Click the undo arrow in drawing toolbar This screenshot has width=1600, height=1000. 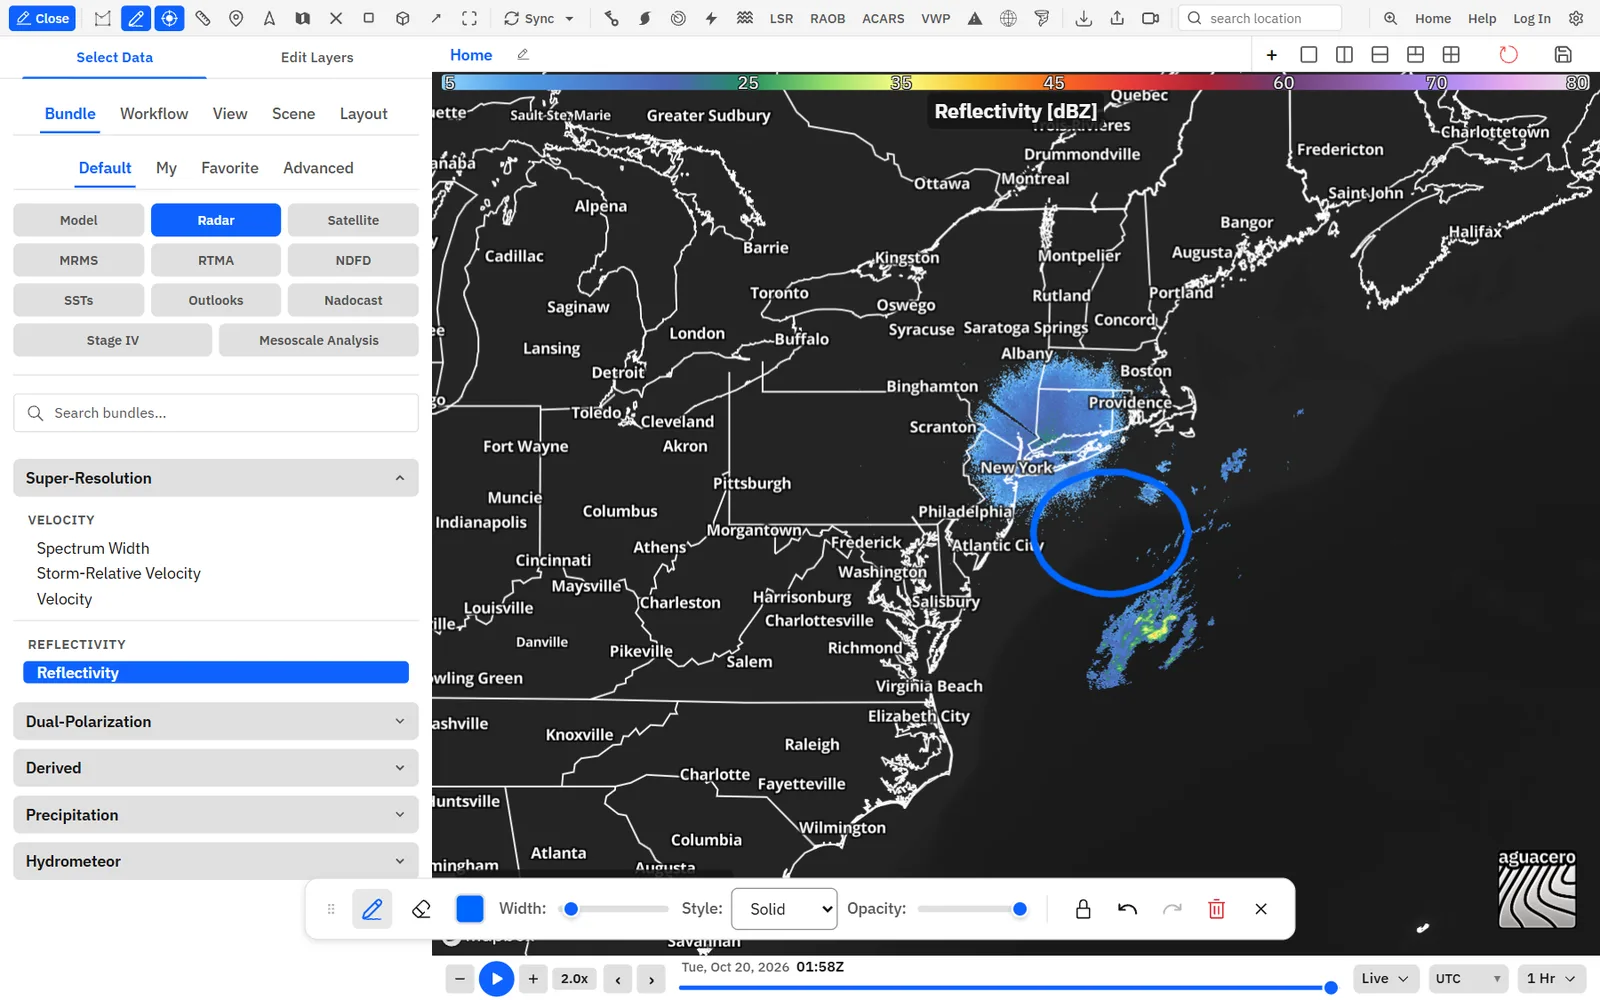(1127, 909)
